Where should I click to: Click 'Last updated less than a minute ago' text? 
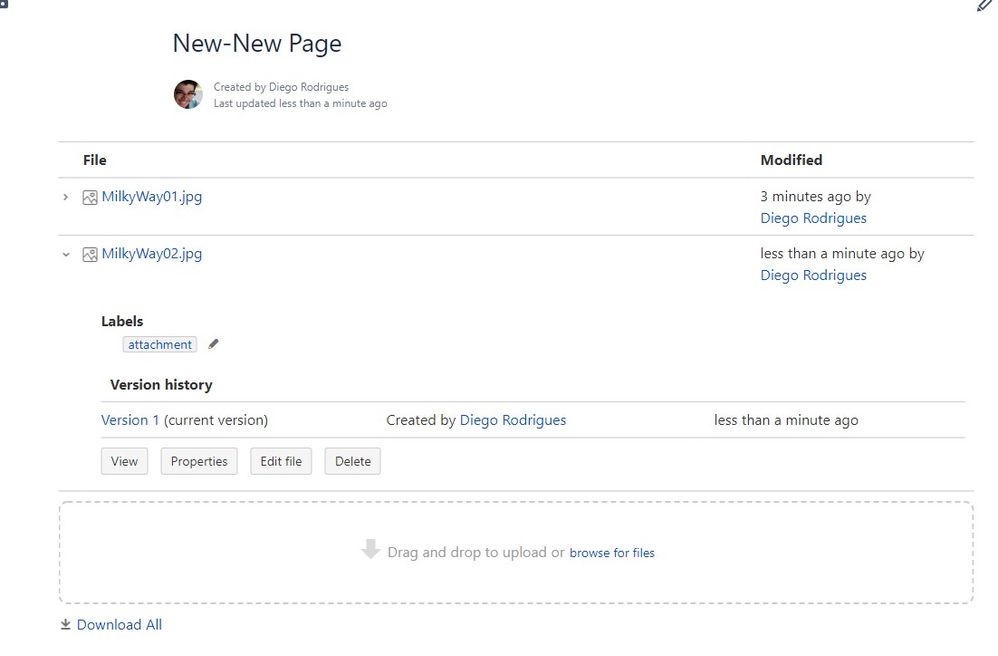point(300,104)
